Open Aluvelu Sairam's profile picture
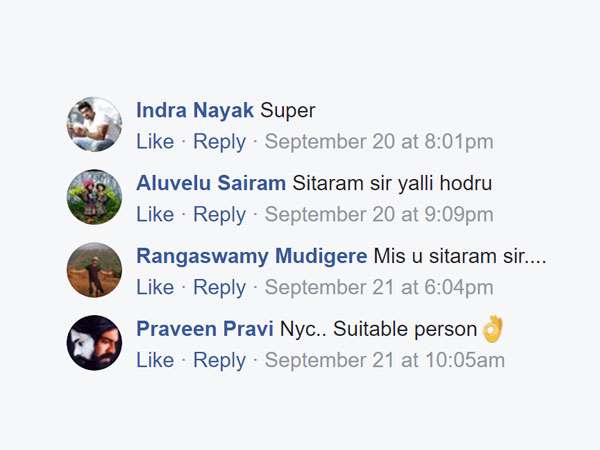This screenshot has width=600, height=450. coord(94,197)
